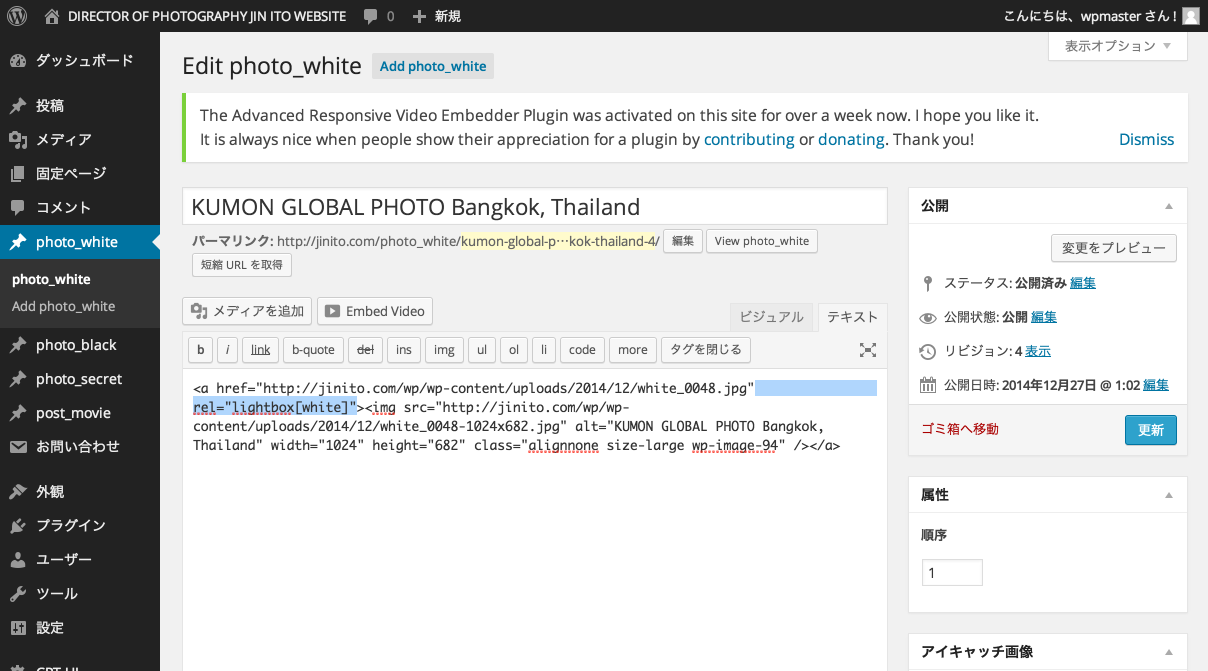The width and height of the screenshot is (1208, 671).
Task: Expand the 表示オプション screen options
Action: click(x=1118, y=46)
